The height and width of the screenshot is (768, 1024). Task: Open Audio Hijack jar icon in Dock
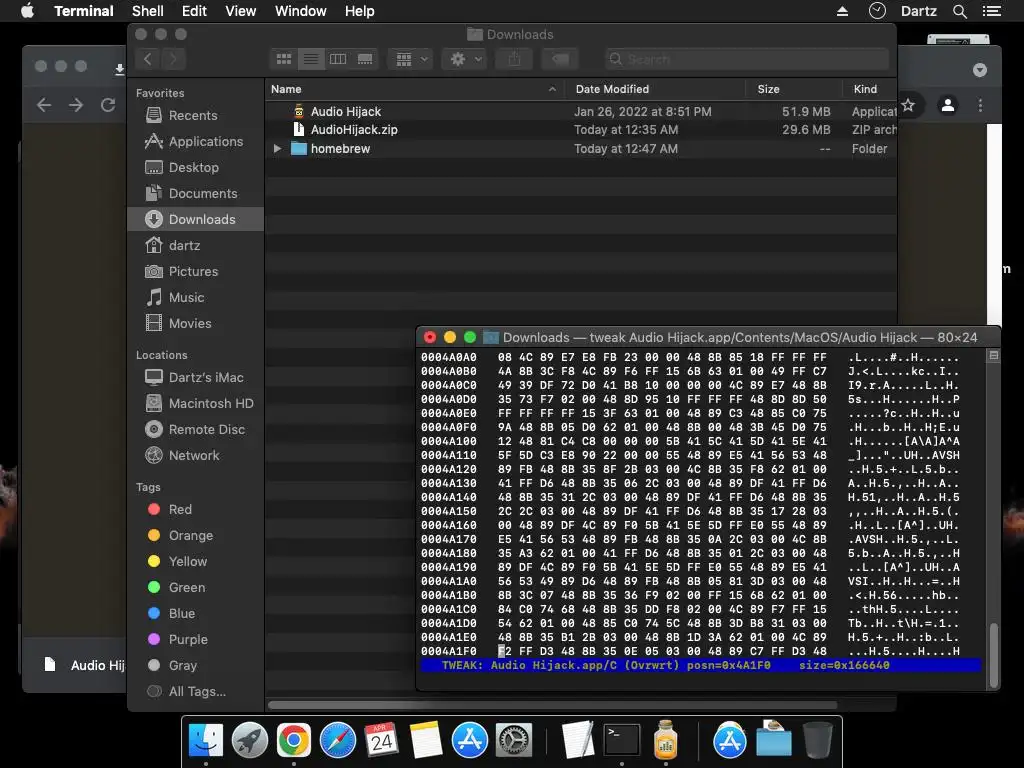(665, 741)
